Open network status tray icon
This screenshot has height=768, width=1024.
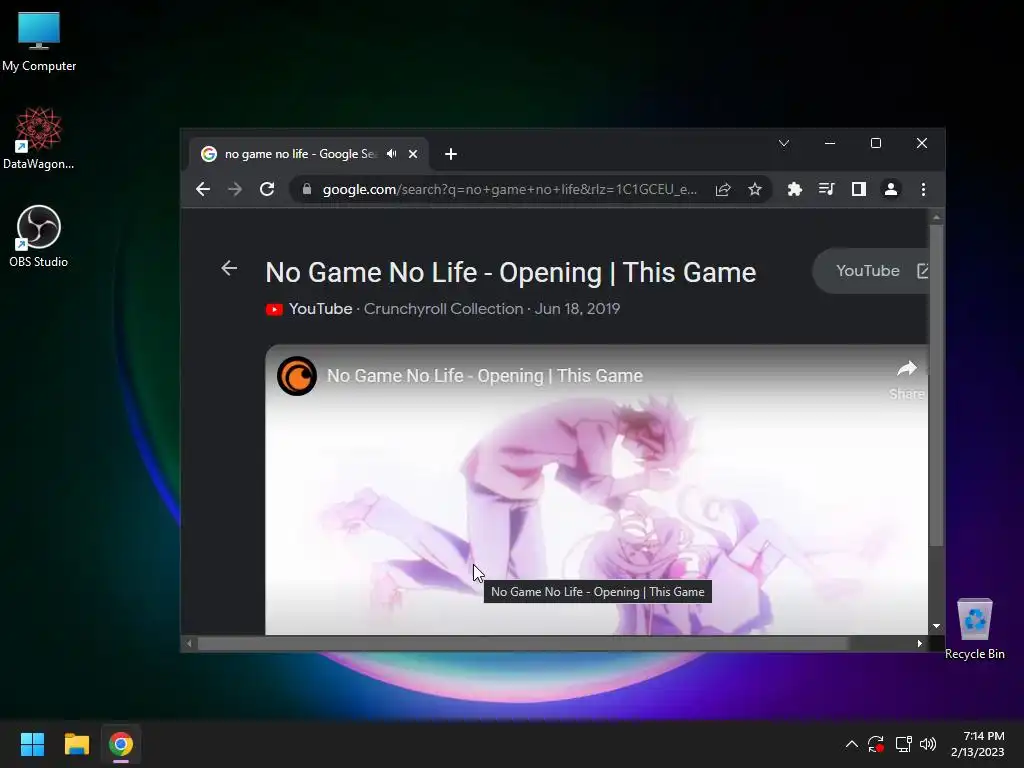[904, 744]
